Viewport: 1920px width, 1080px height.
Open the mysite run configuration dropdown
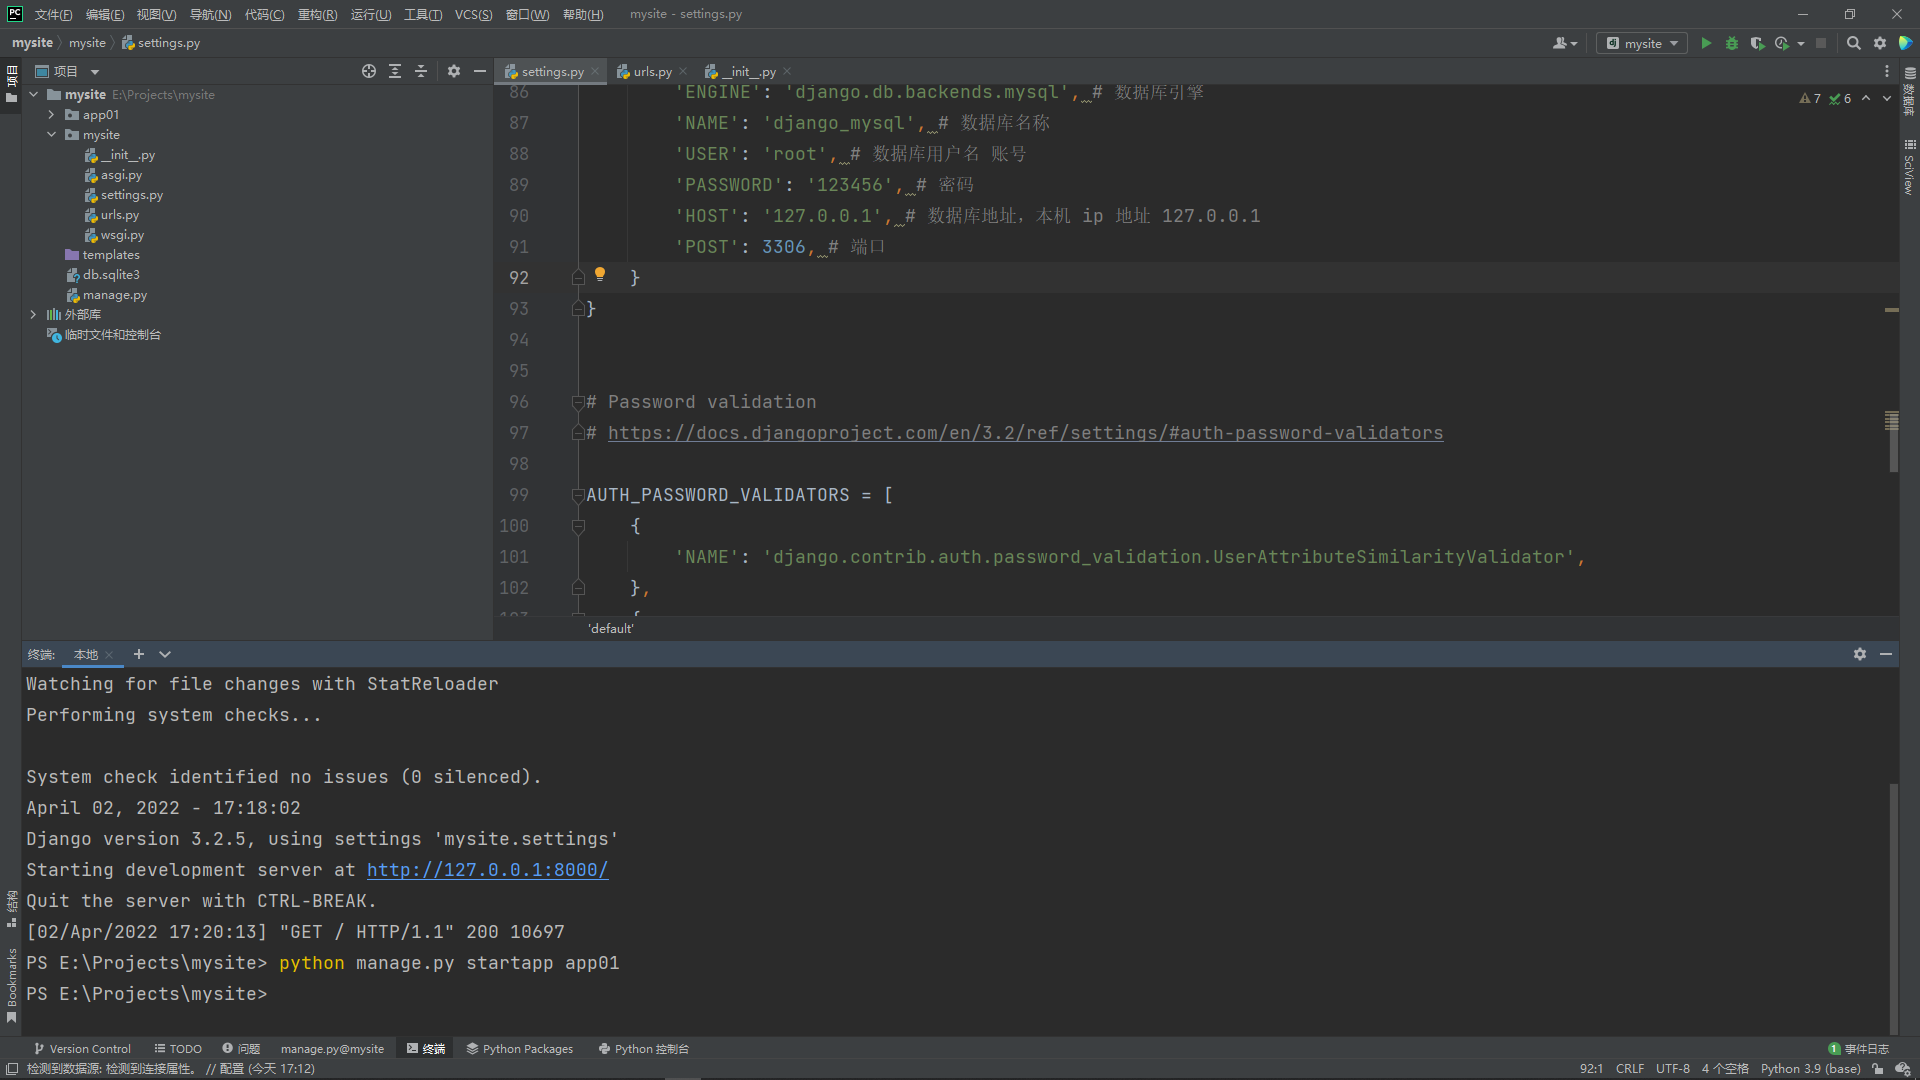tap(1642, 43)
